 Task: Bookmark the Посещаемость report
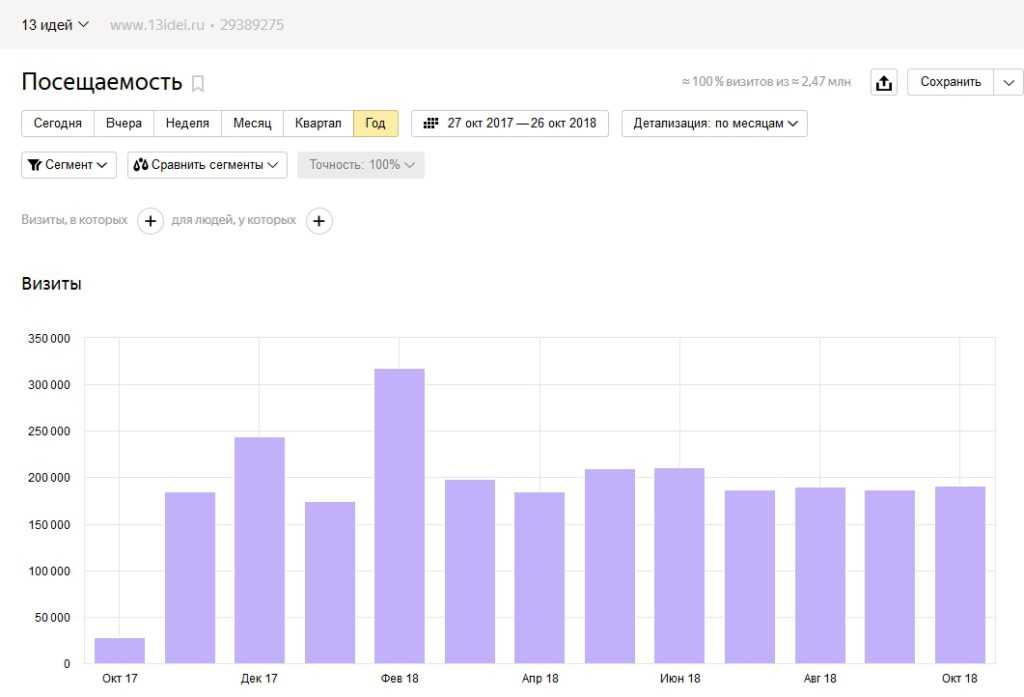coord(198,84)
